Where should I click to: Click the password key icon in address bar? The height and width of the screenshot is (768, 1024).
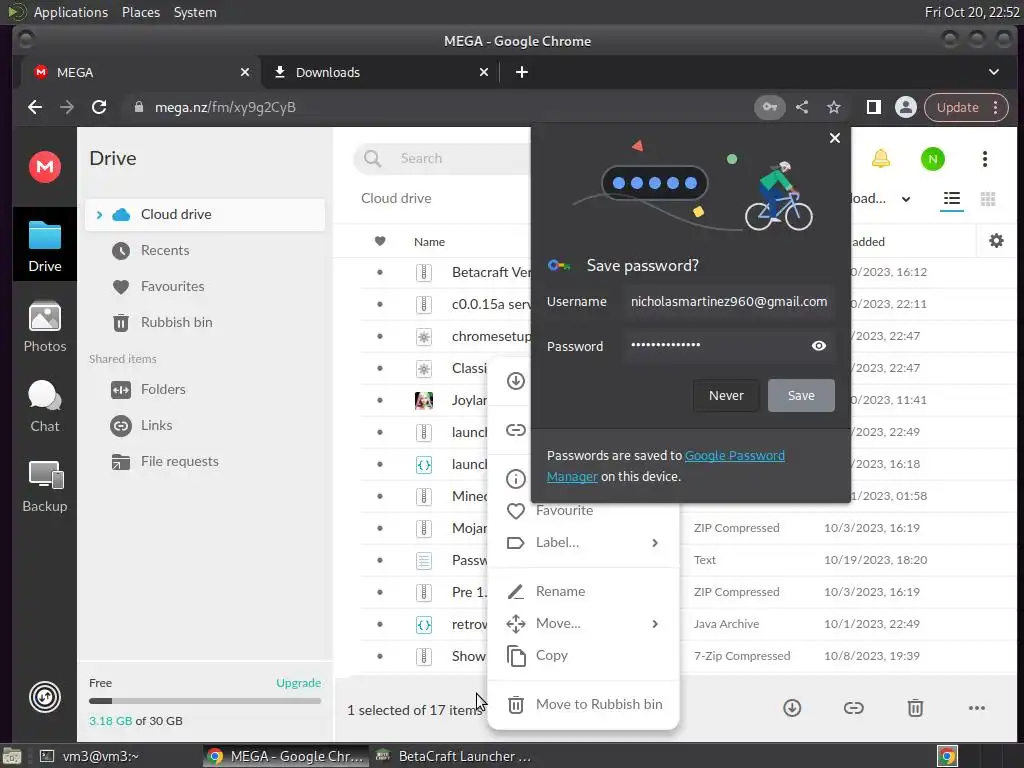click(769, 107)
